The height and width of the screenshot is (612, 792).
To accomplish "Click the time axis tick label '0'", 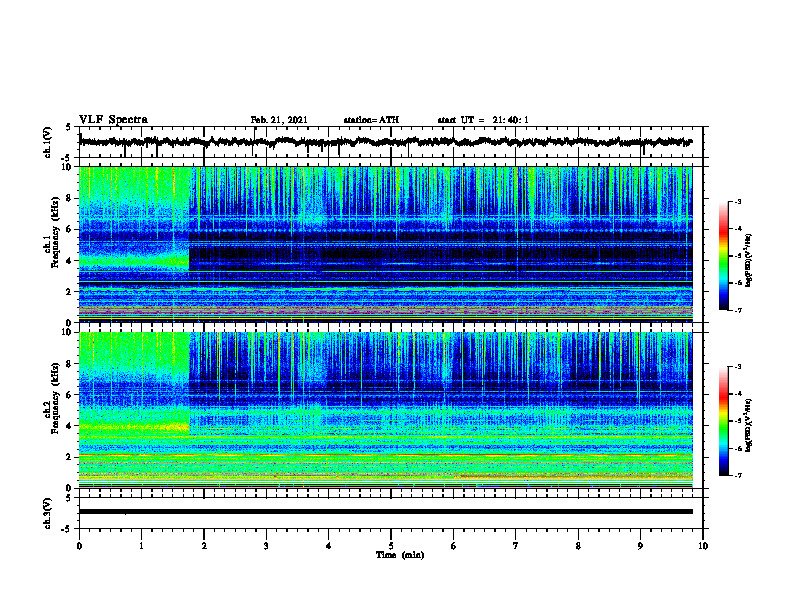I will [79, 545].
